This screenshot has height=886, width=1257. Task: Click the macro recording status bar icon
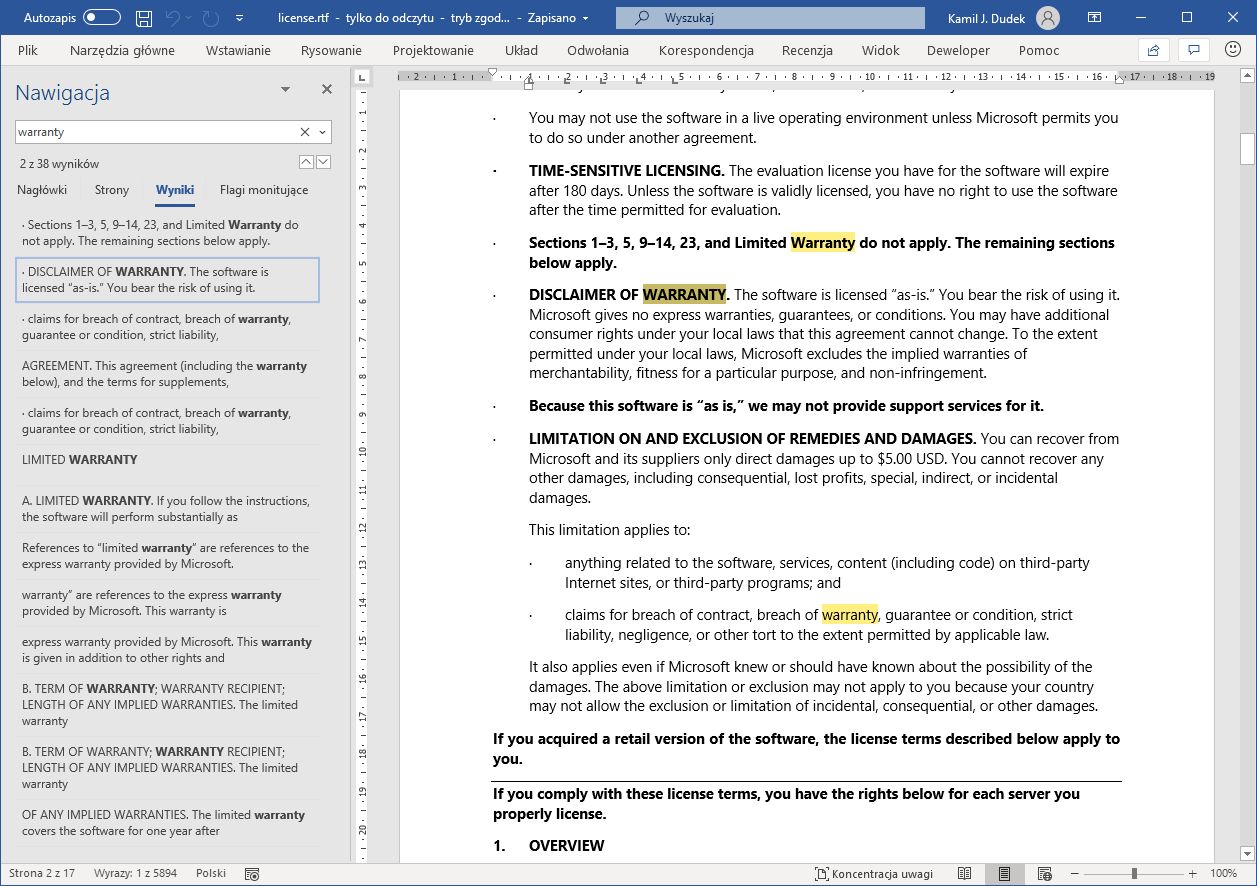(x=252, y=873)
